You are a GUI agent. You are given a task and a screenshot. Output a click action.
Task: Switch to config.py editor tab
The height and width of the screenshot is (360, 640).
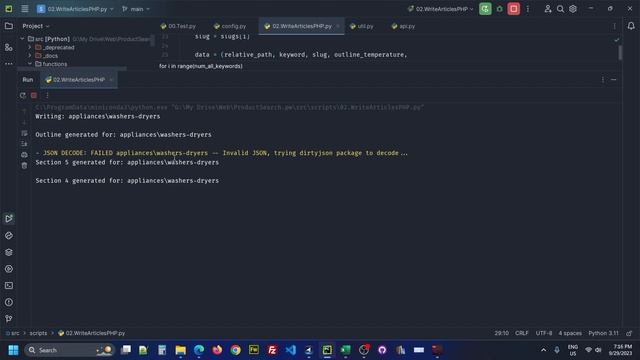(230, 26)
